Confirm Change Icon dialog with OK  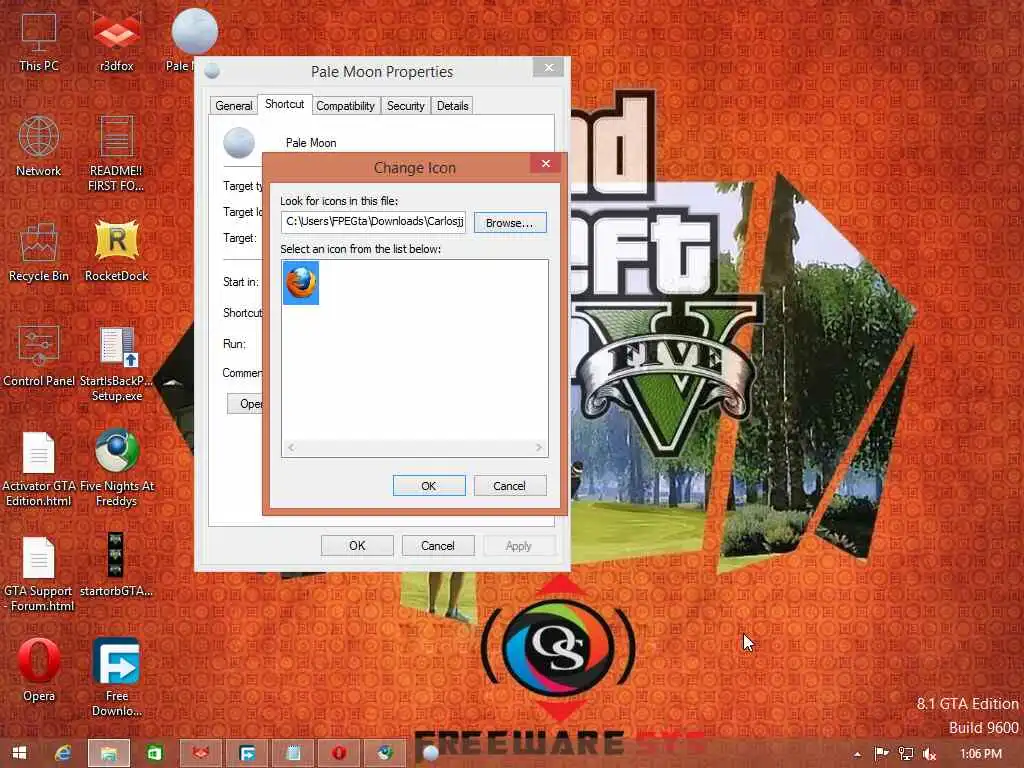click(x=429, y=485)
